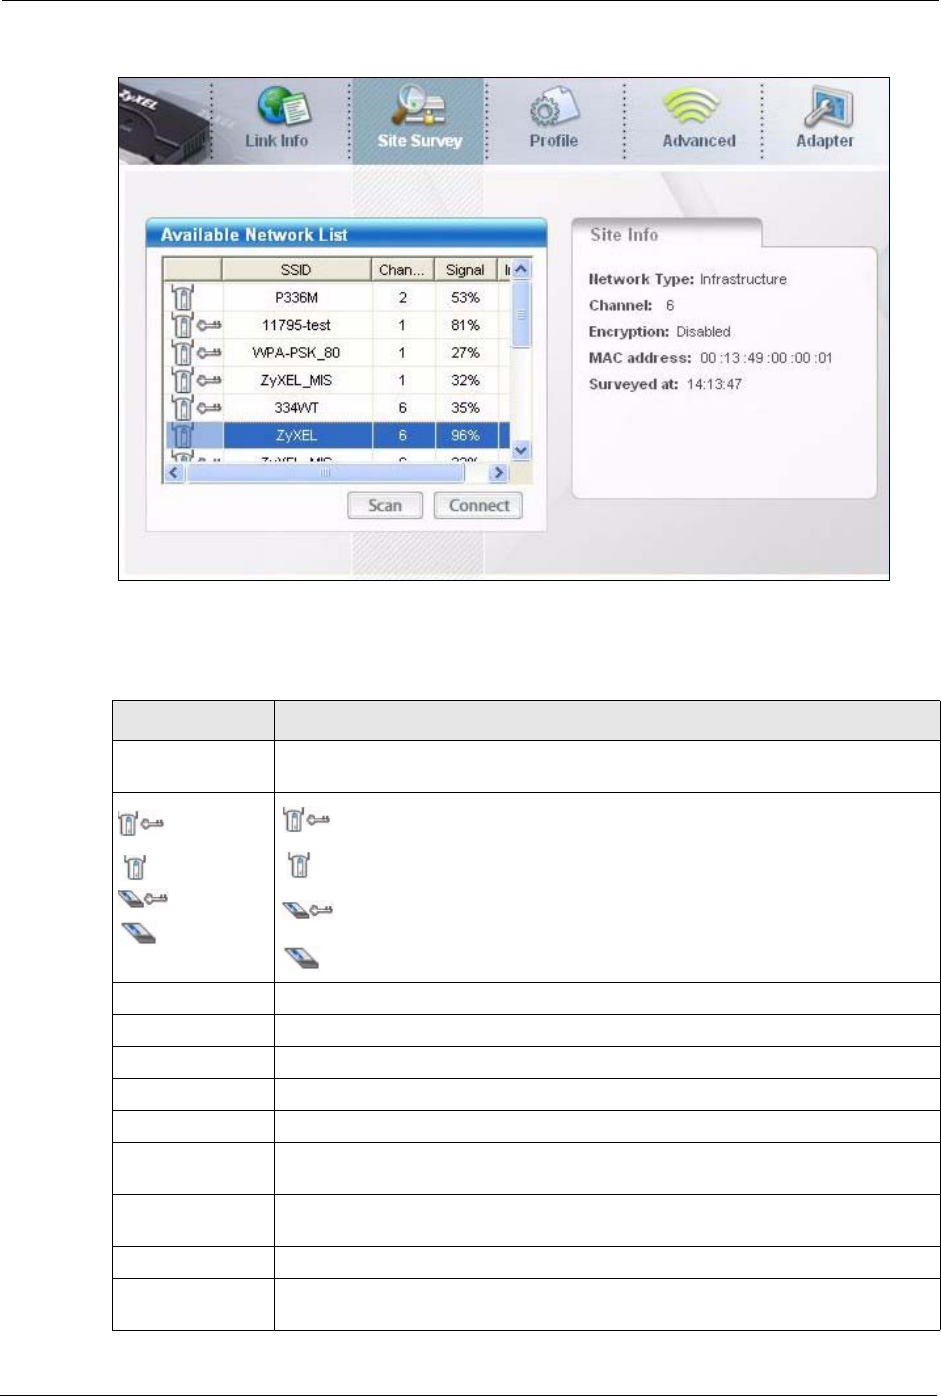941x1396 pixels.
Task: Click the secured AP icon for ZyXEL_MIS
Action: click(197, 380)
